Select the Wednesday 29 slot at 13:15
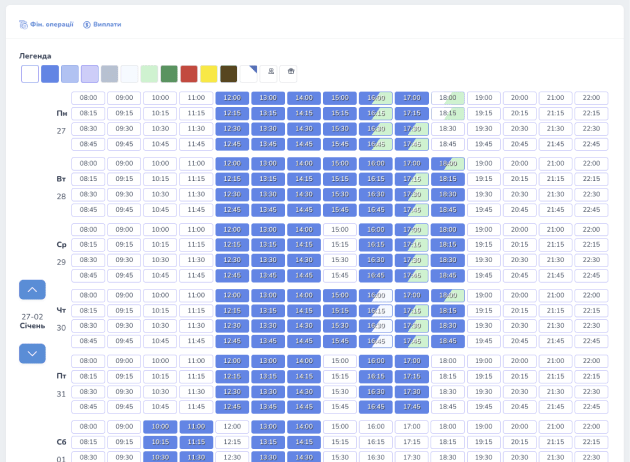The width and height of the screenshot is (630, 462). tap(268, 245)
